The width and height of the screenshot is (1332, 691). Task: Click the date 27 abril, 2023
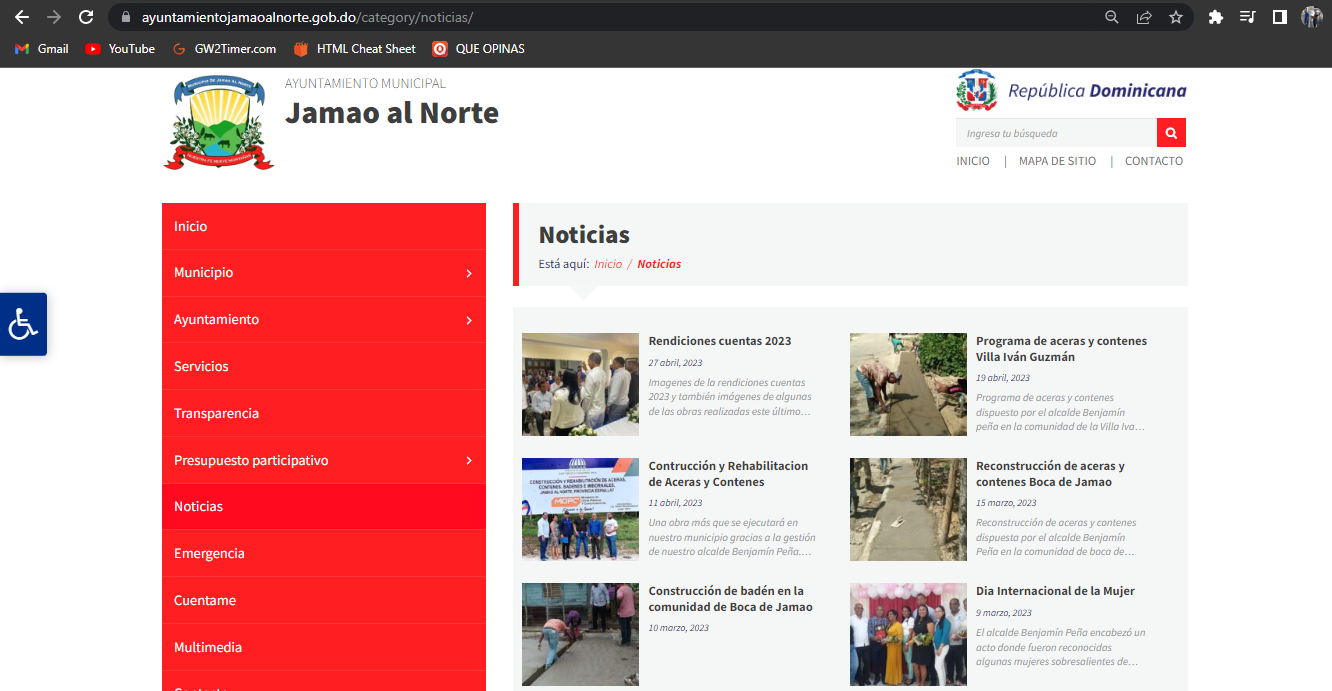[x=675, y=363]
